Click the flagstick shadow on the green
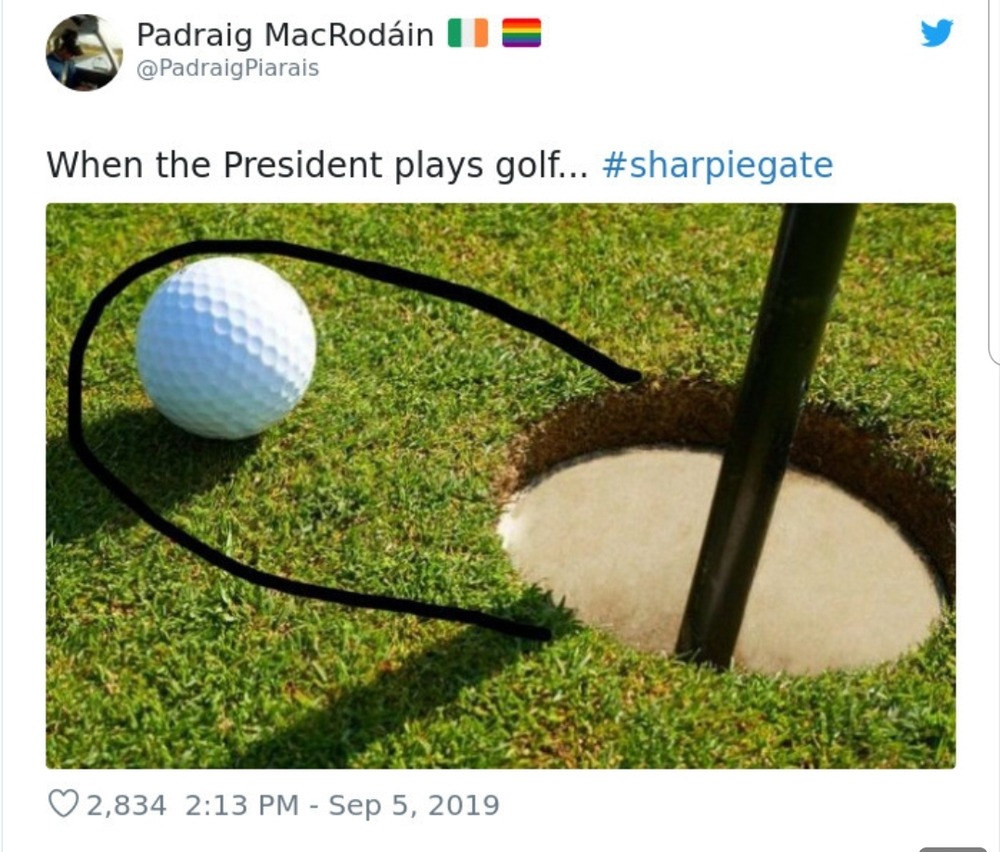 (383, 701)
